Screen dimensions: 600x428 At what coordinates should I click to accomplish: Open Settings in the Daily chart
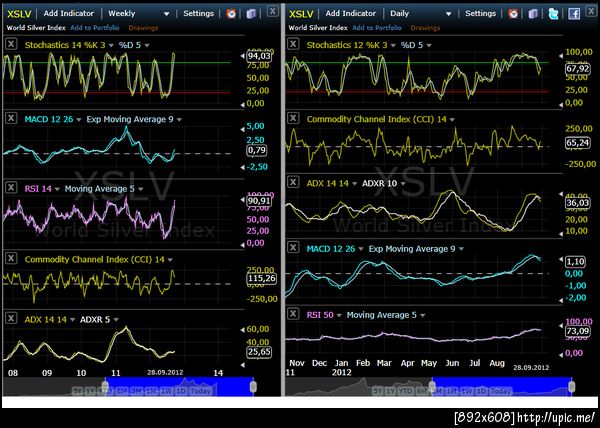point(480,13)
